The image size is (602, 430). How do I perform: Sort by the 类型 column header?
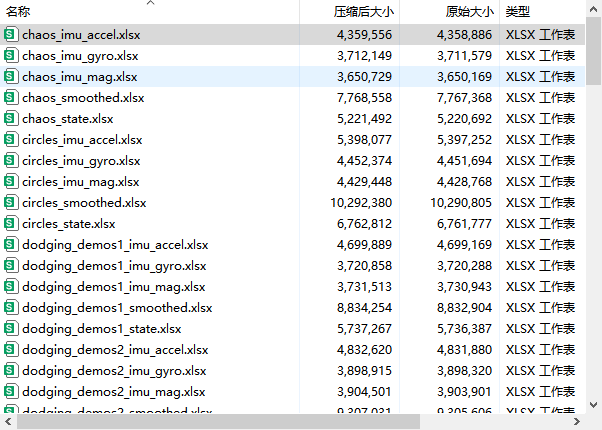542,12
